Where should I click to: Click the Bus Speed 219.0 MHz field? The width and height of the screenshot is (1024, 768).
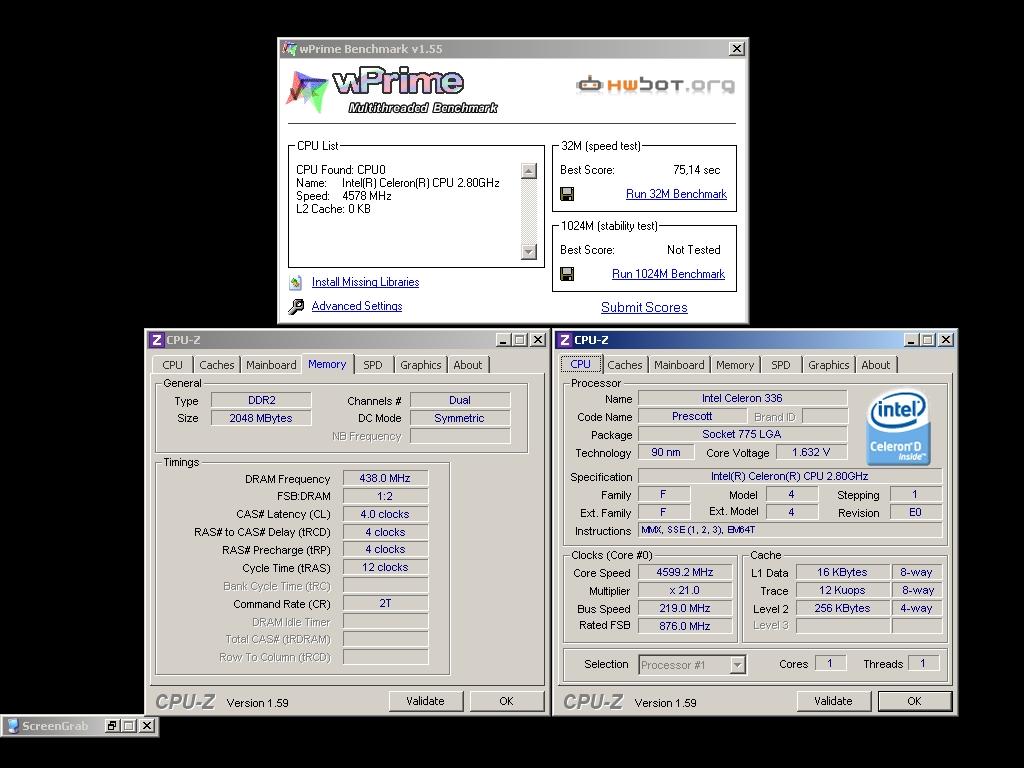click(684, 608)
